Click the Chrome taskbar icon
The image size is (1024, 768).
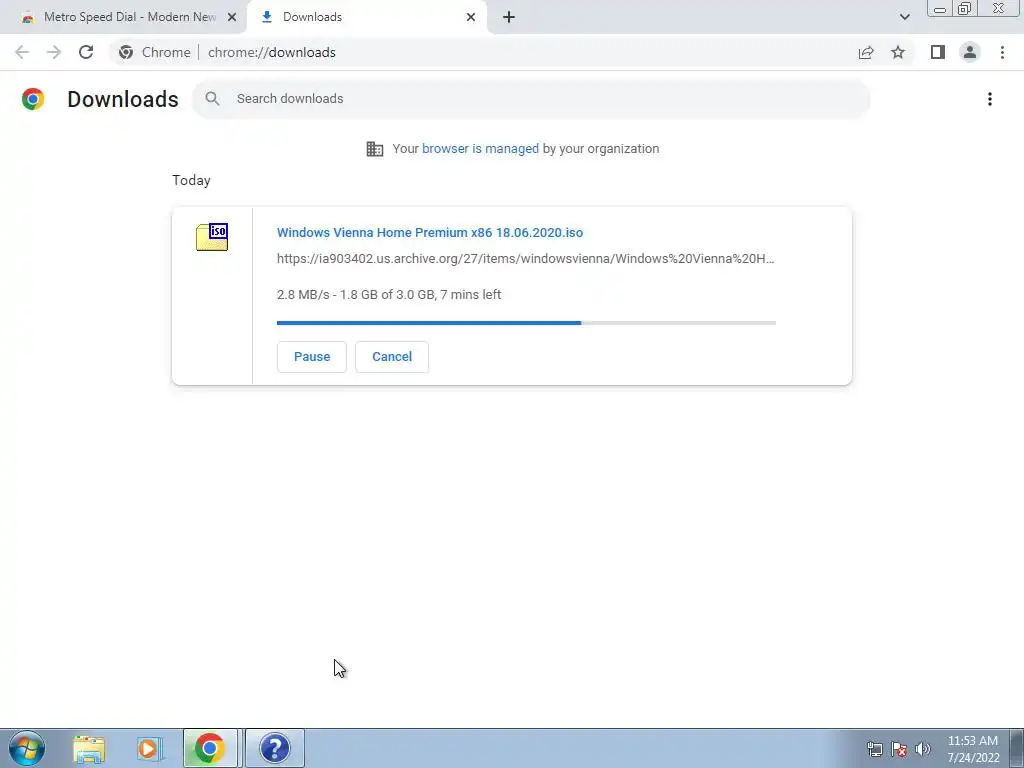tap(210, 748)
